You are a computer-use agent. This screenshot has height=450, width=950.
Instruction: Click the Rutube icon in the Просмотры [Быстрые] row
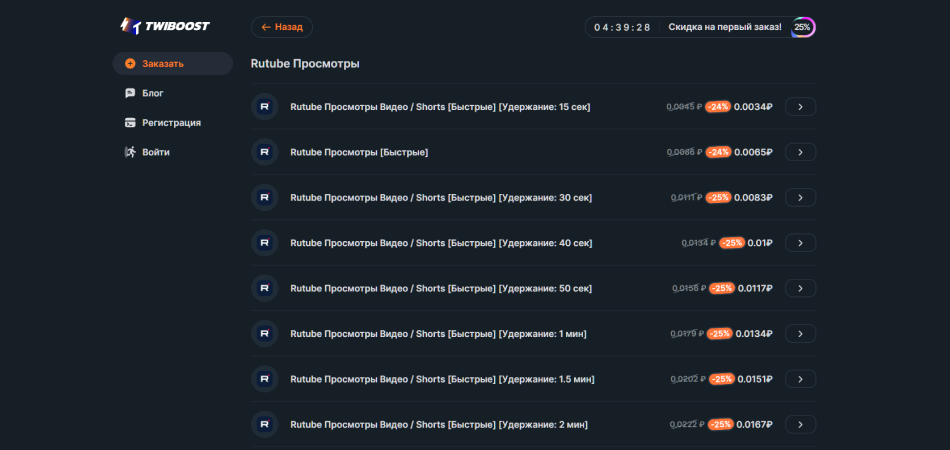click(265, 152)
